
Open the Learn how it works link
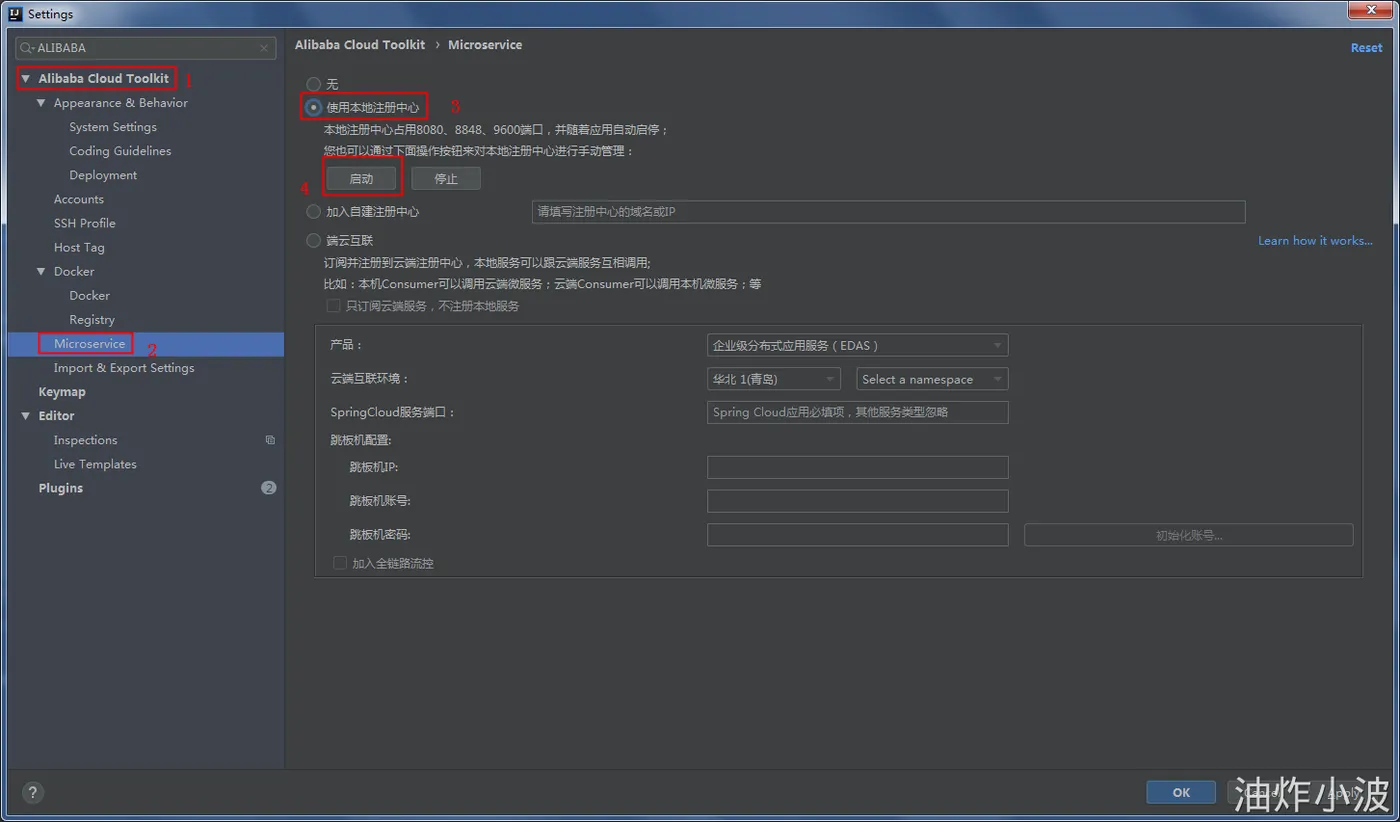tap(1315, 241)
